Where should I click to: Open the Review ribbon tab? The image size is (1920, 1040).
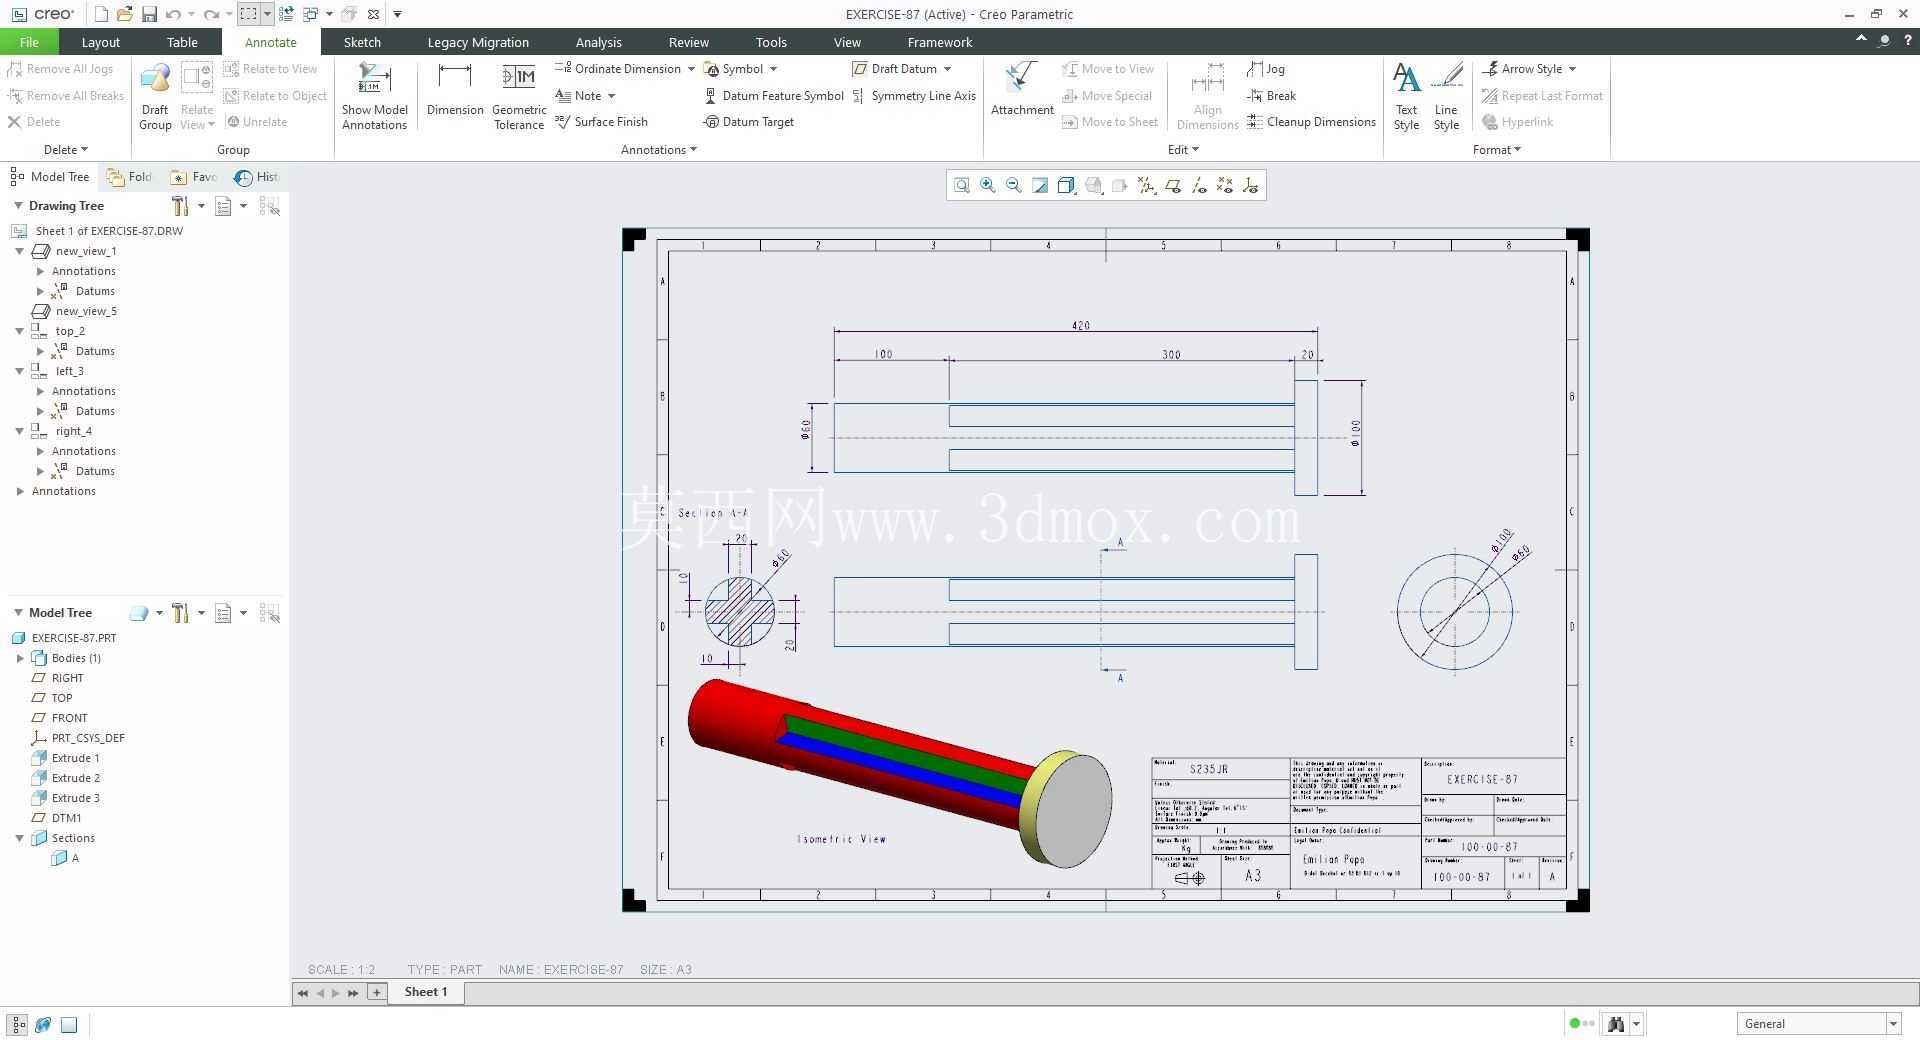[688, 42]
